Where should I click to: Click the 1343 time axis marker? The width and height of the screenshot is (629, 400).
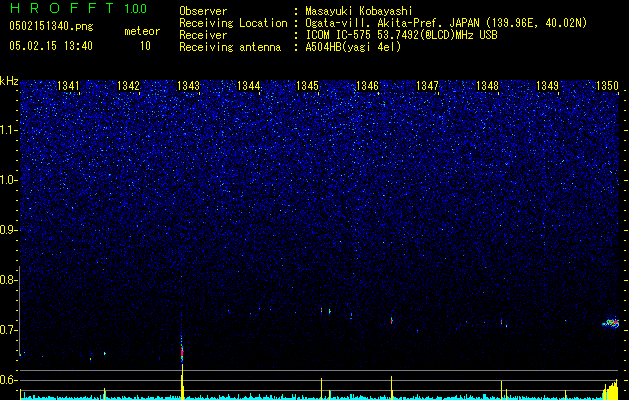(188, 86)
